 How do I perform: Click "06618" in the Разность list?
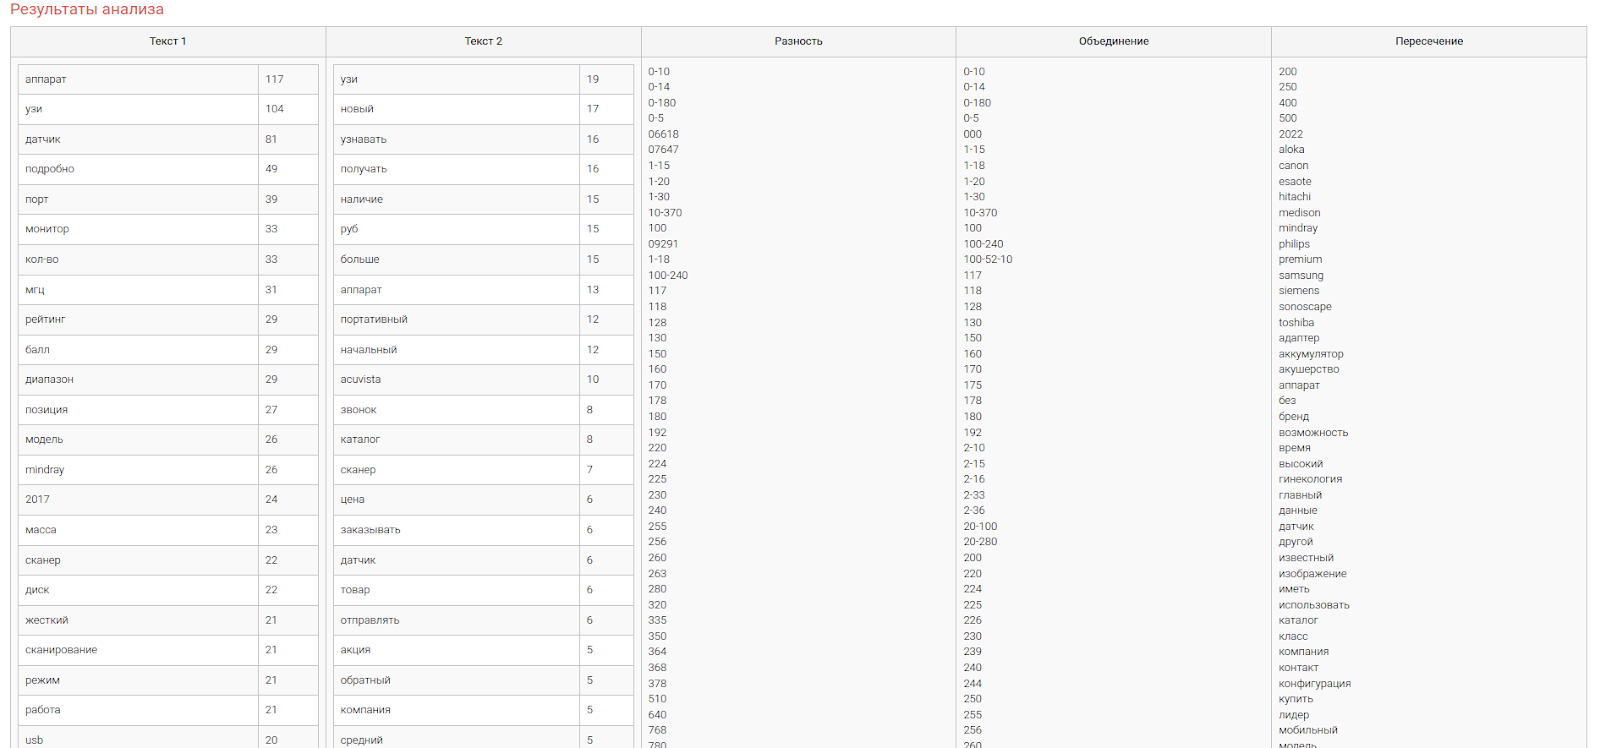(663, 134)
